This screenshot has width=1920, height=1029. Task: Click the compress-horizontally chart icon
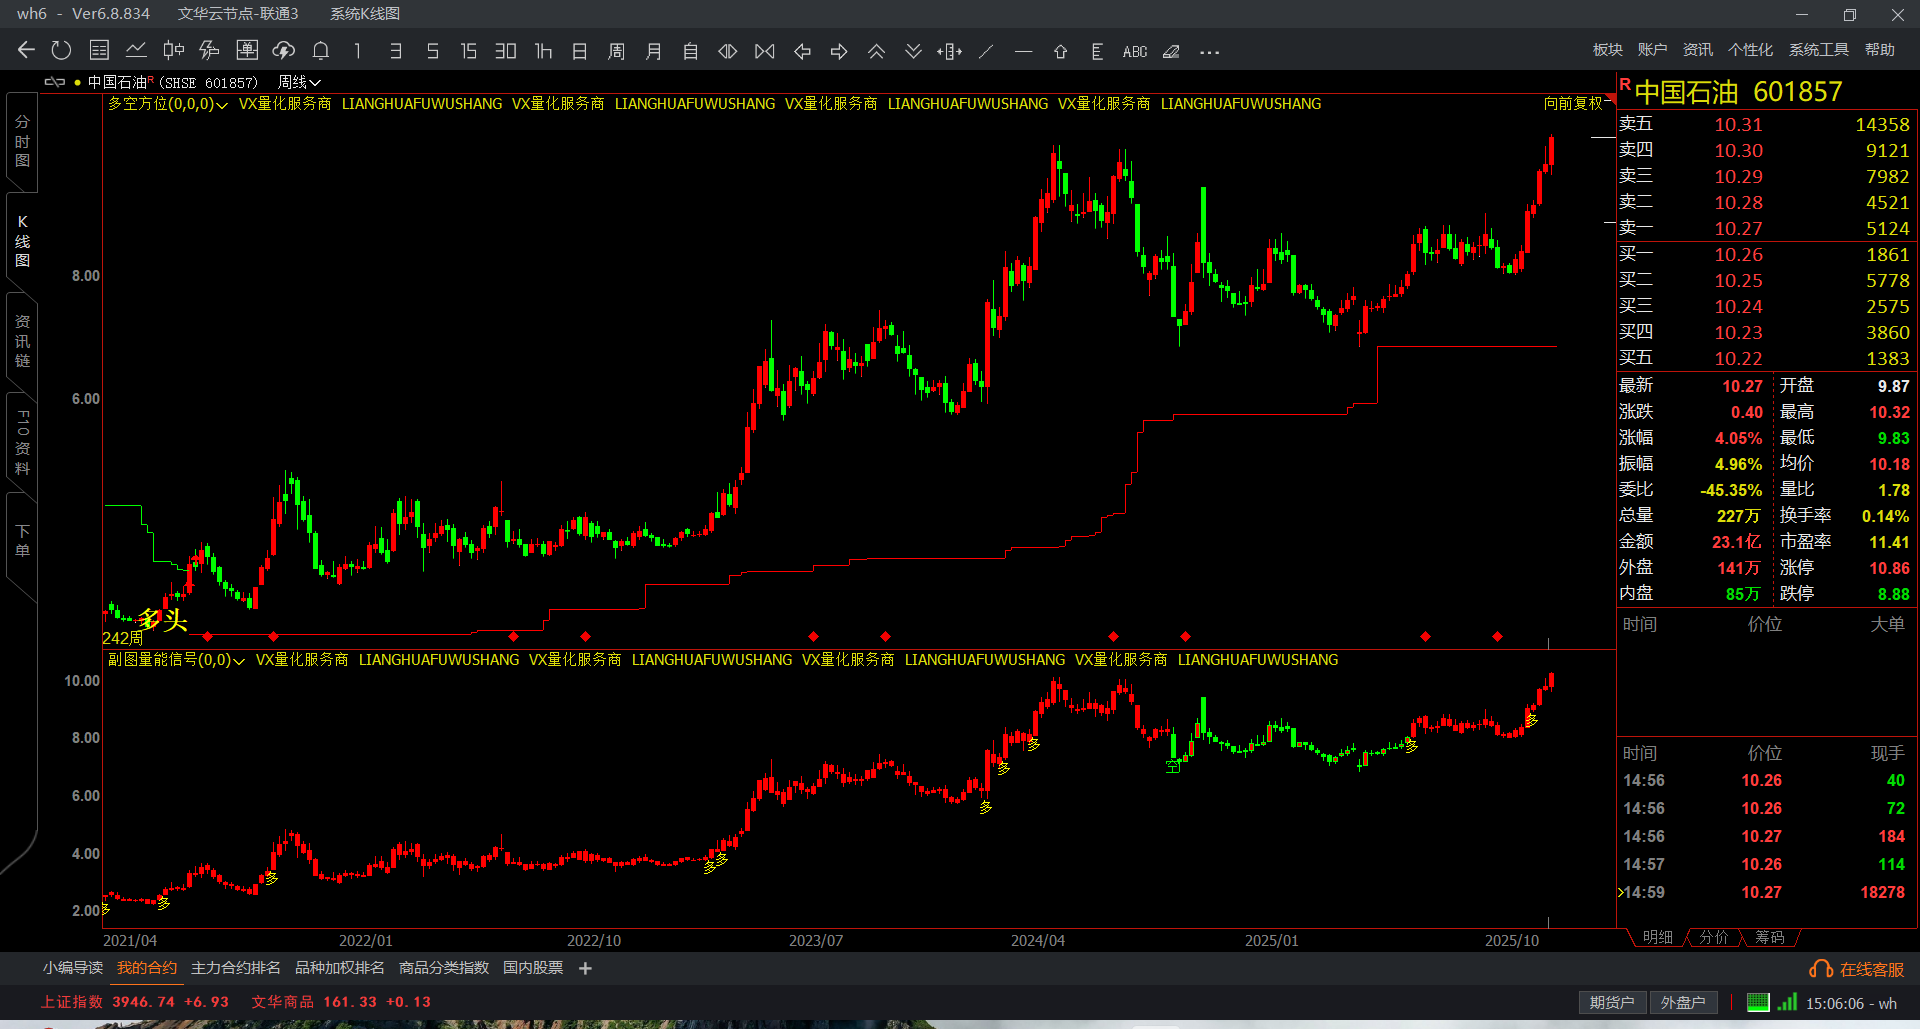[765, 50]
